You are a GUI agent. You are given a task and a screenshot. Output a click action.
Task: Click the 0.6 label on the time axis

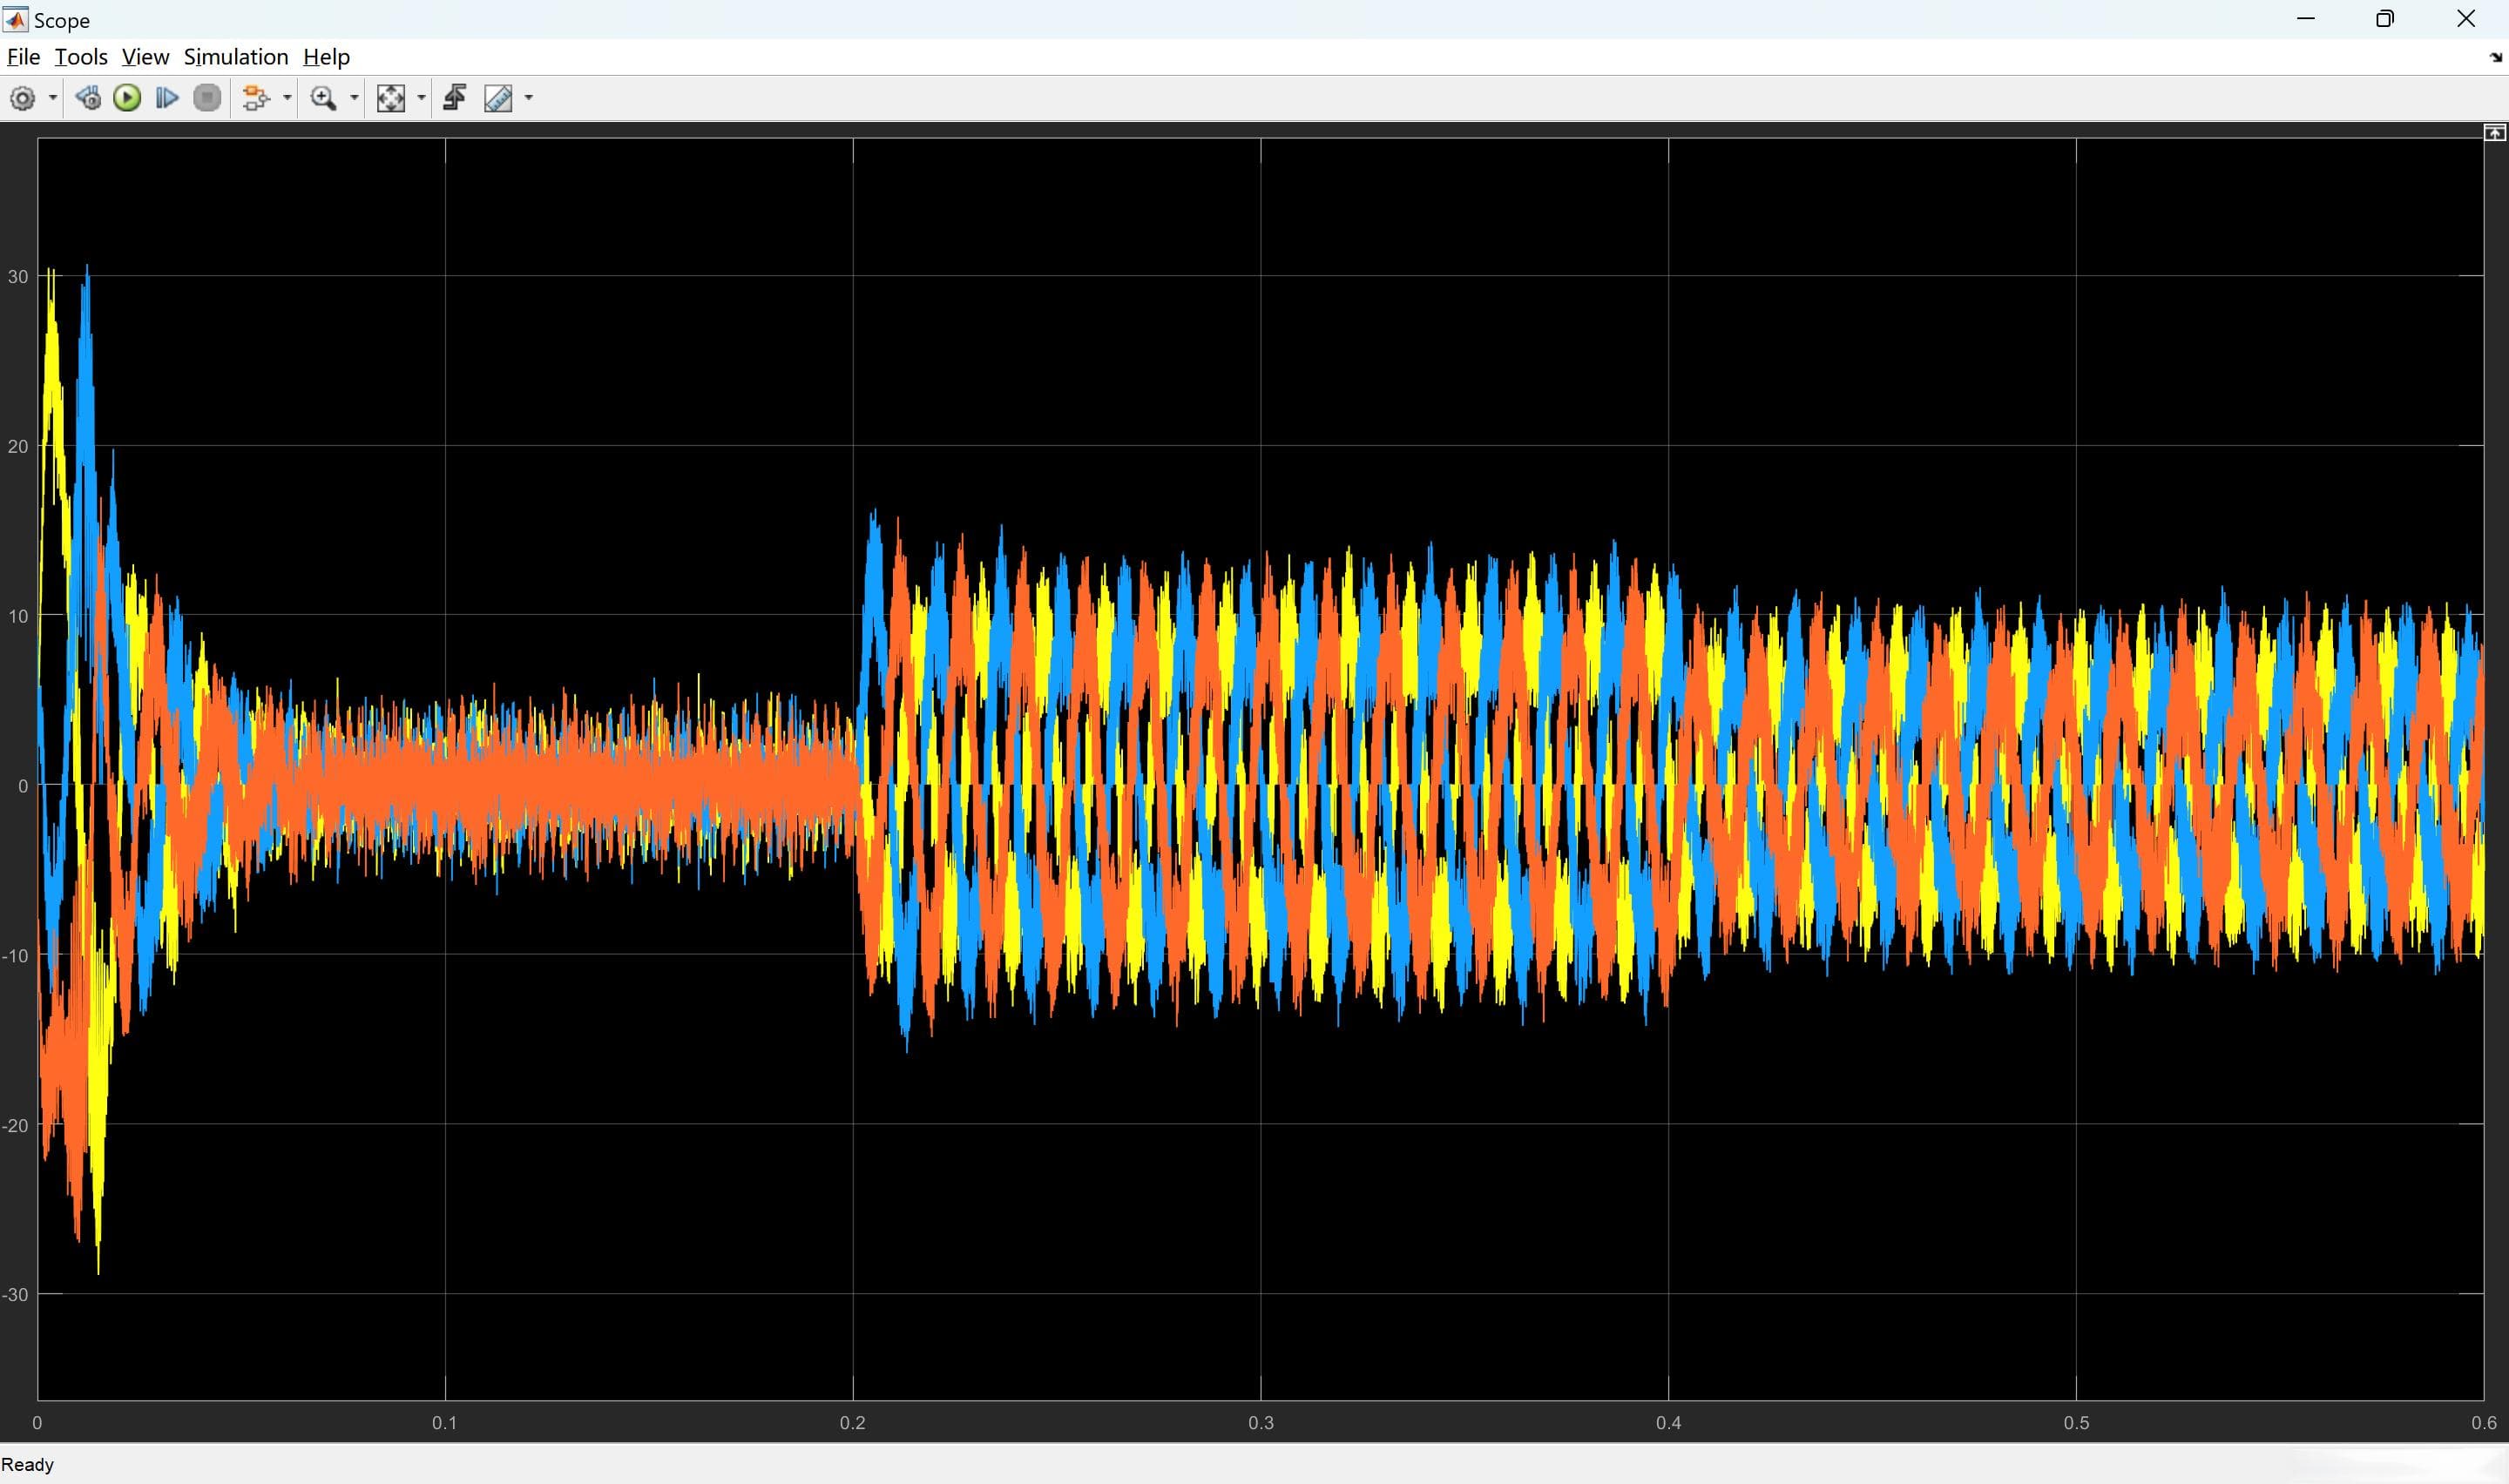pos(2484,1423)
